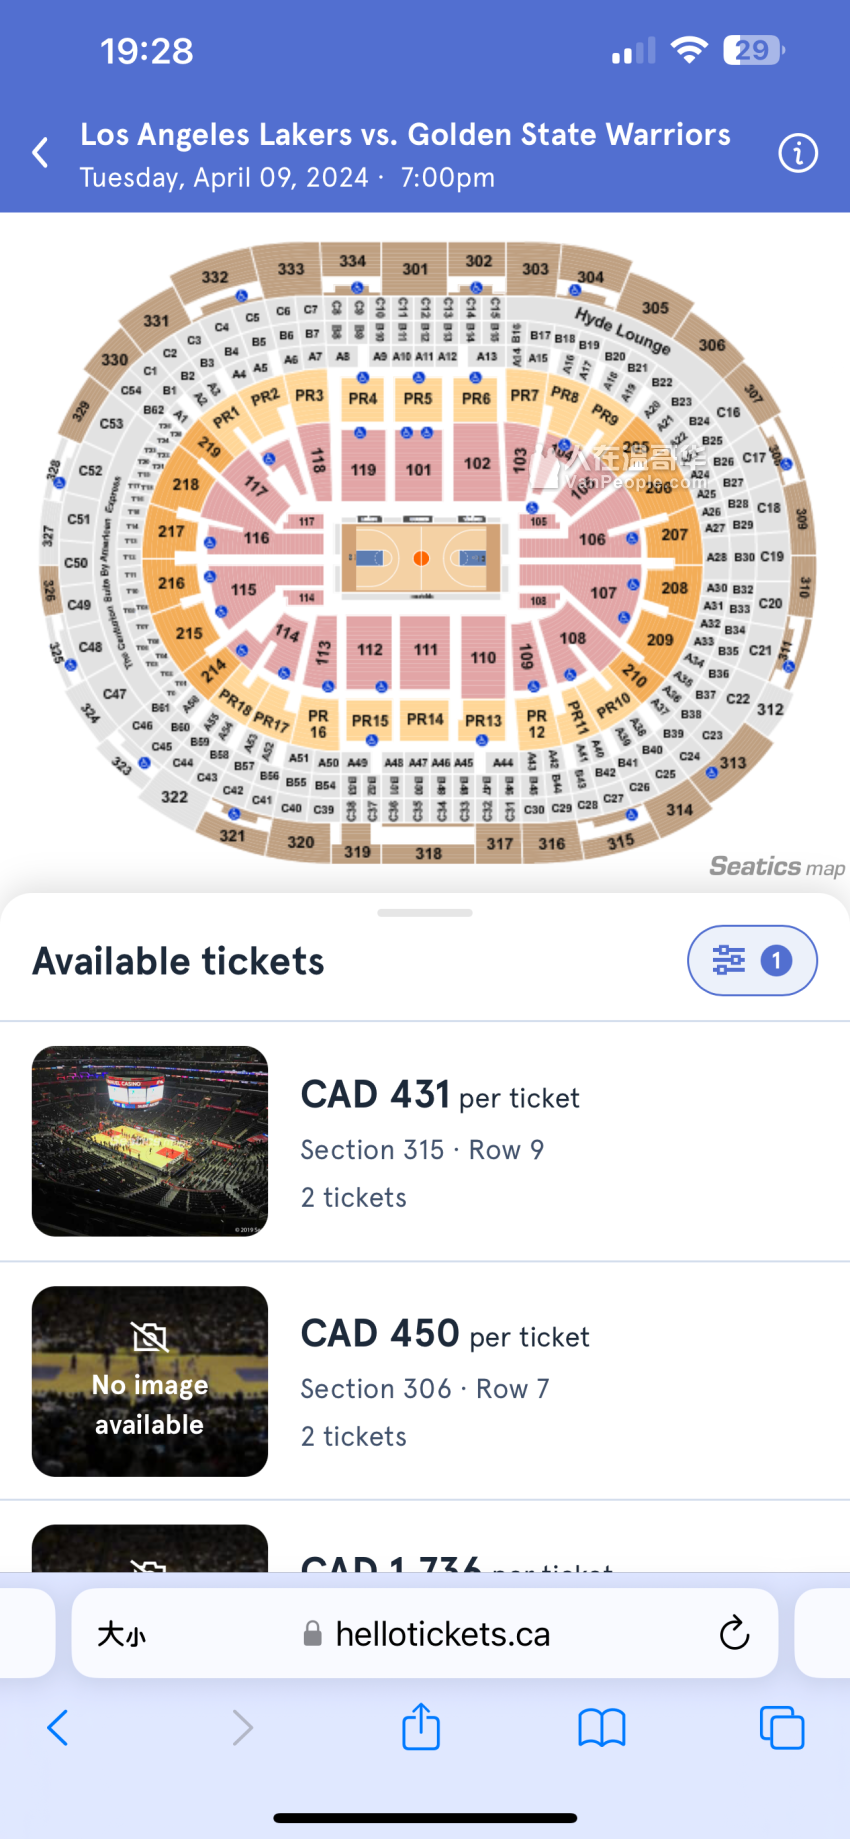Select section 318 on the seating chart
Viewport: 850px width, 1839px height.
[428, 853]
